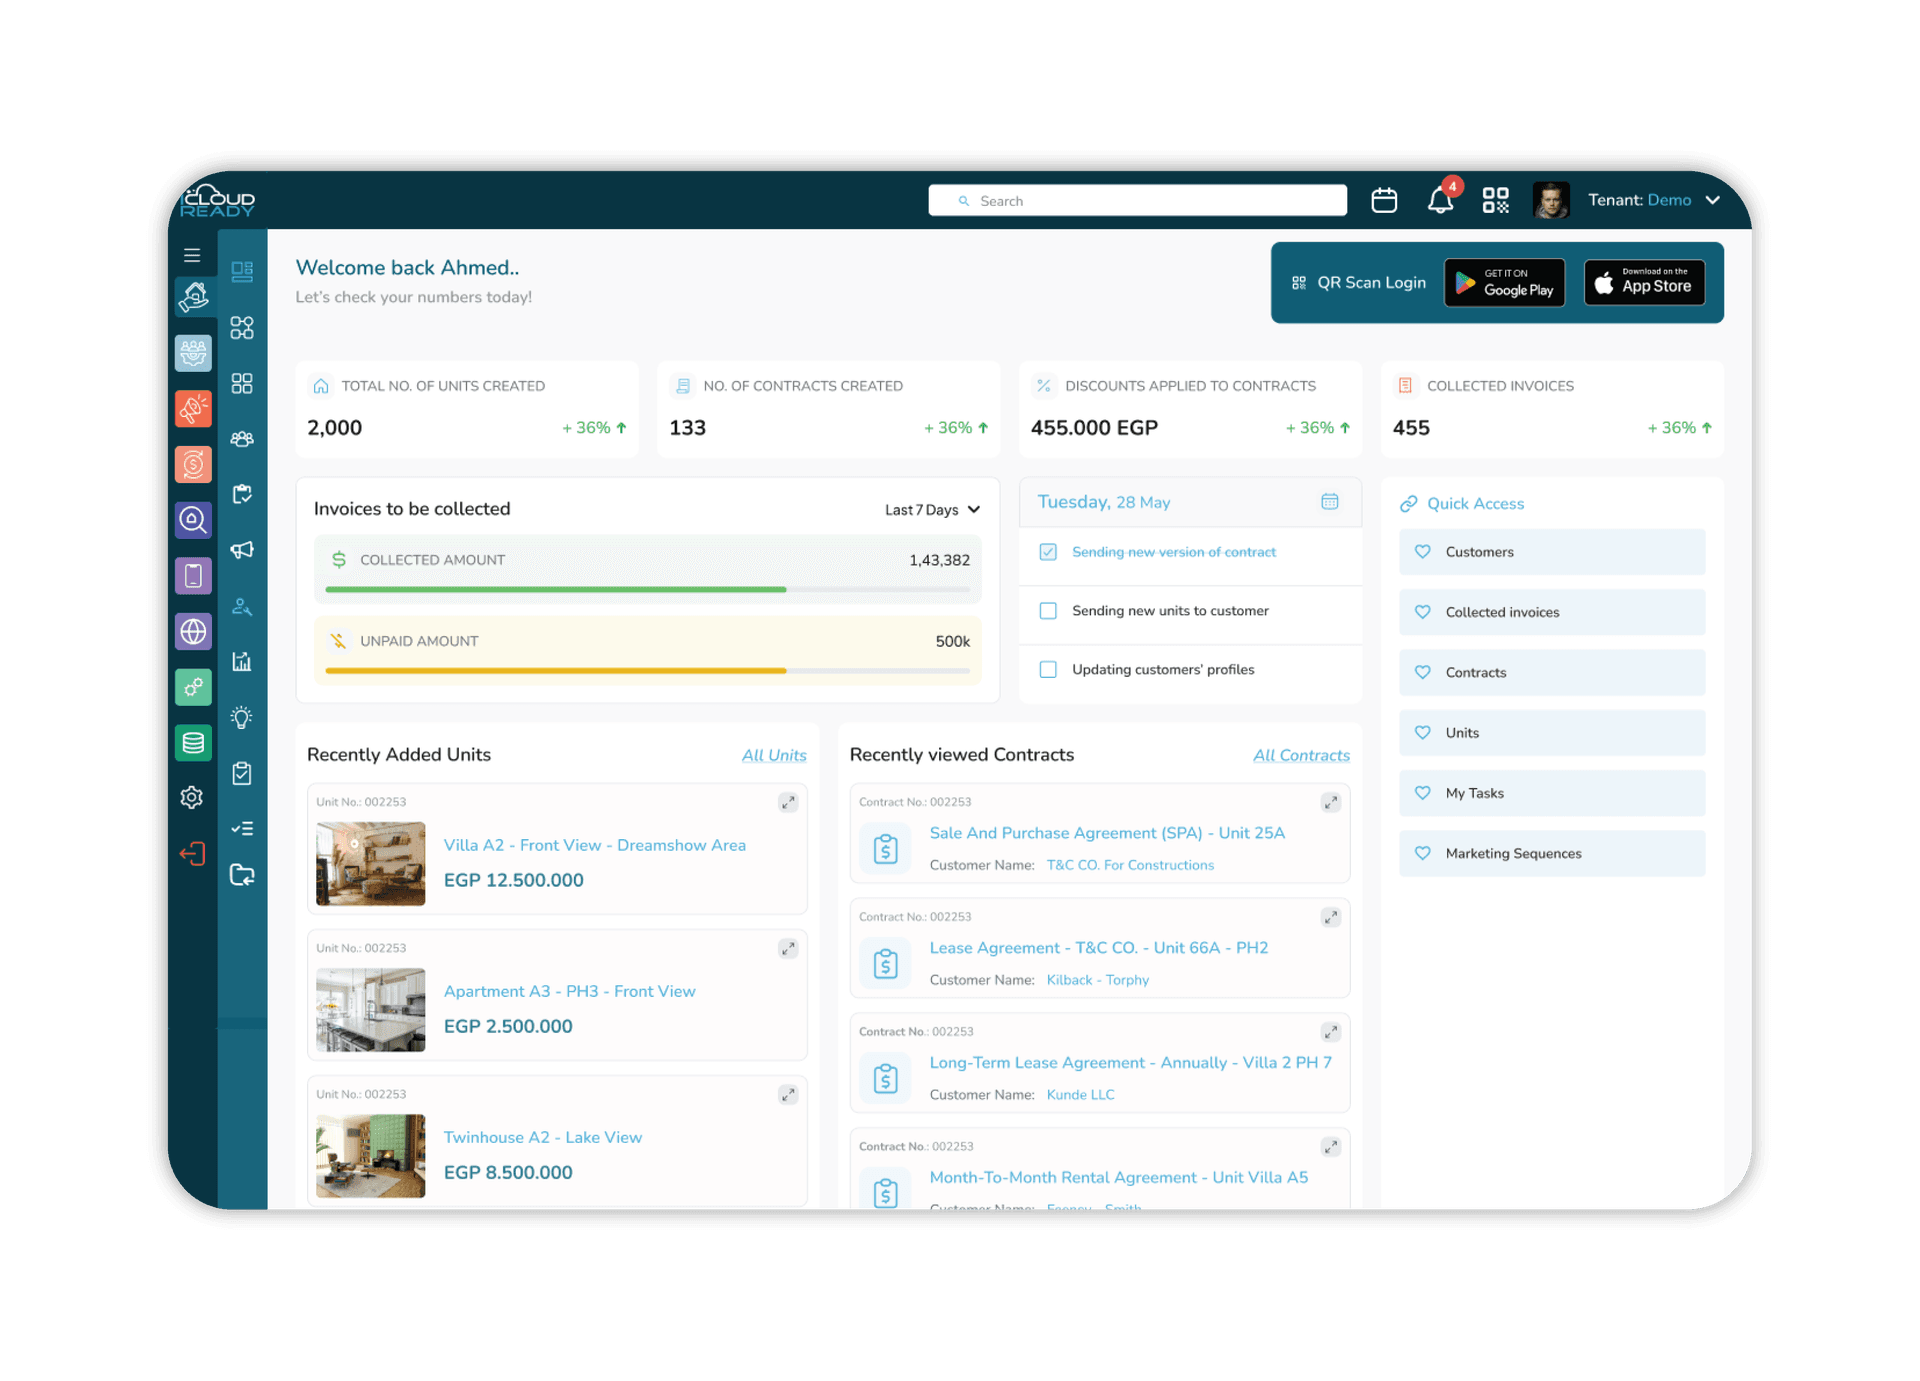Open the team management sidebar icon
1920x1381 pixels.
coord(193,352)
